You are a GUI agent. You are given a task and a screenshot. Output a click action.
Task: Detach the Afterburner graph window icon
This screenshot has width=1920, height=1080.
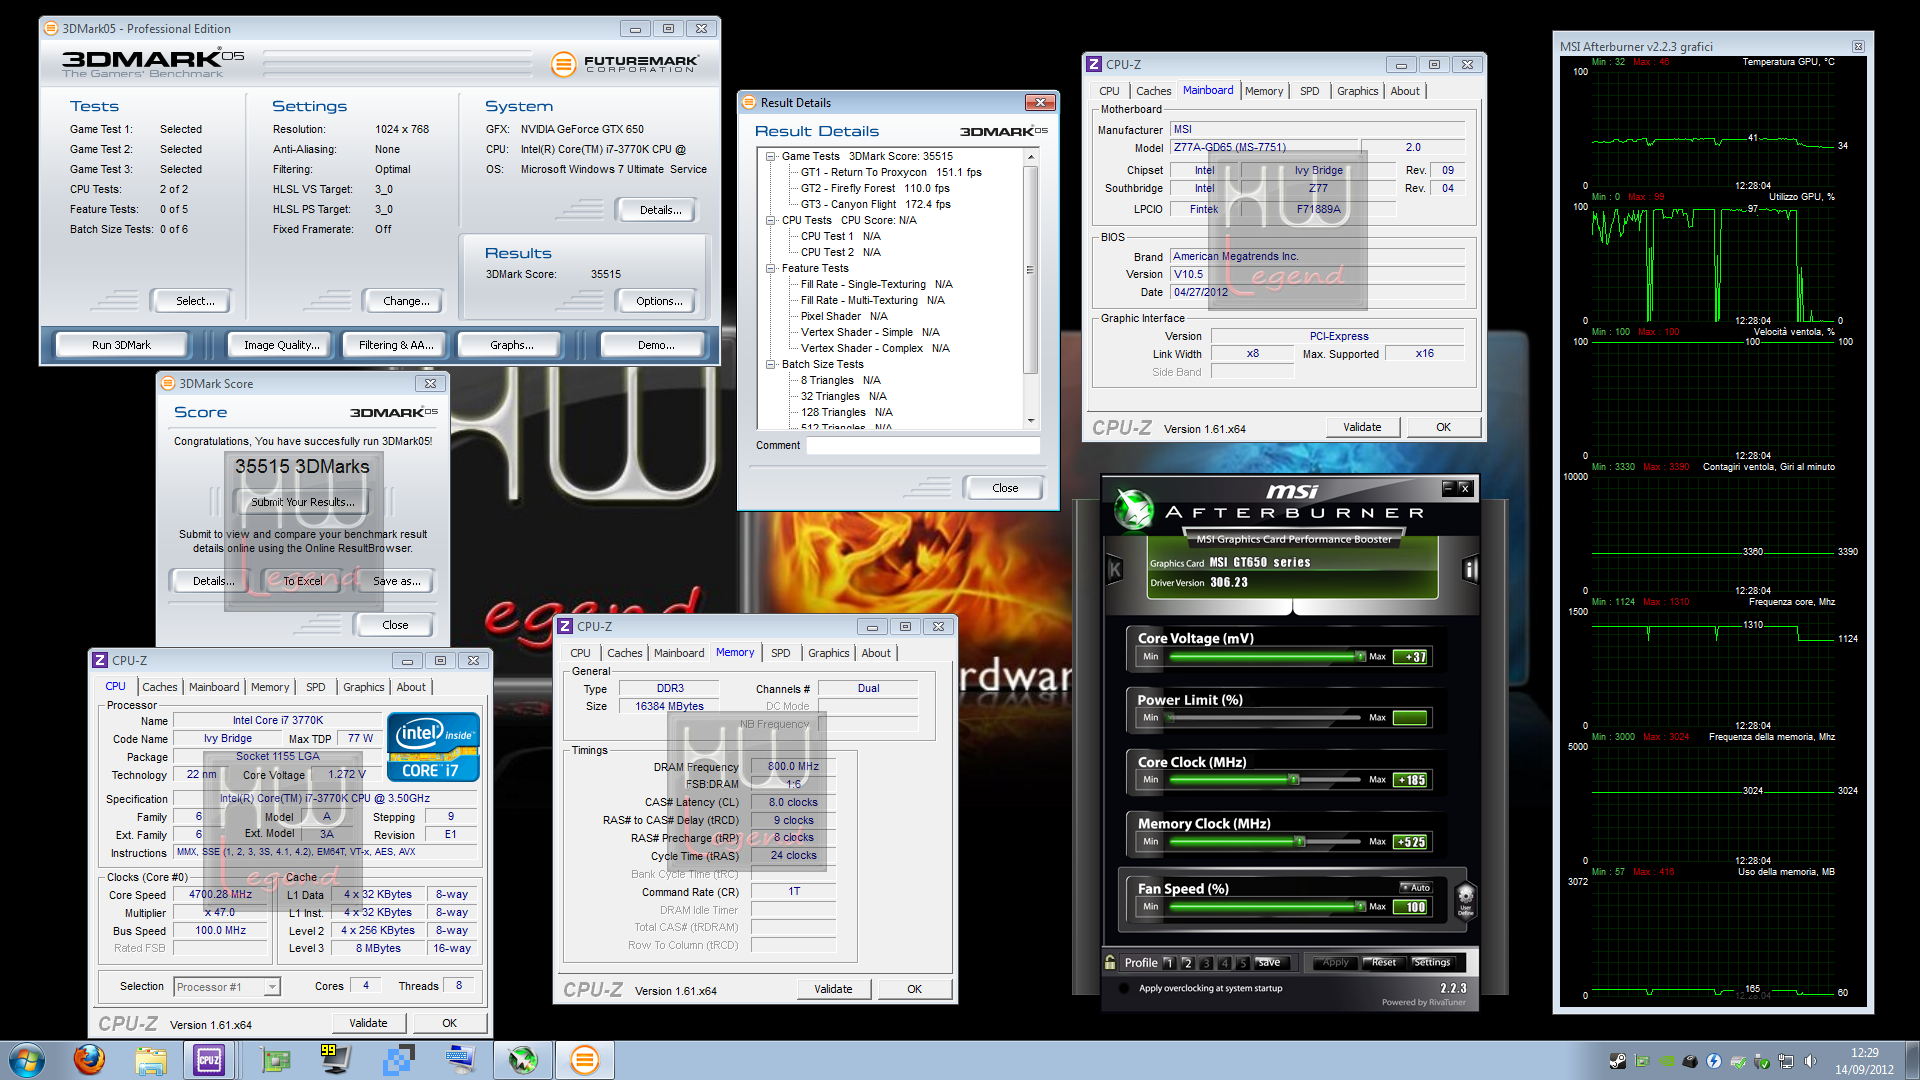coord(1858,46)
